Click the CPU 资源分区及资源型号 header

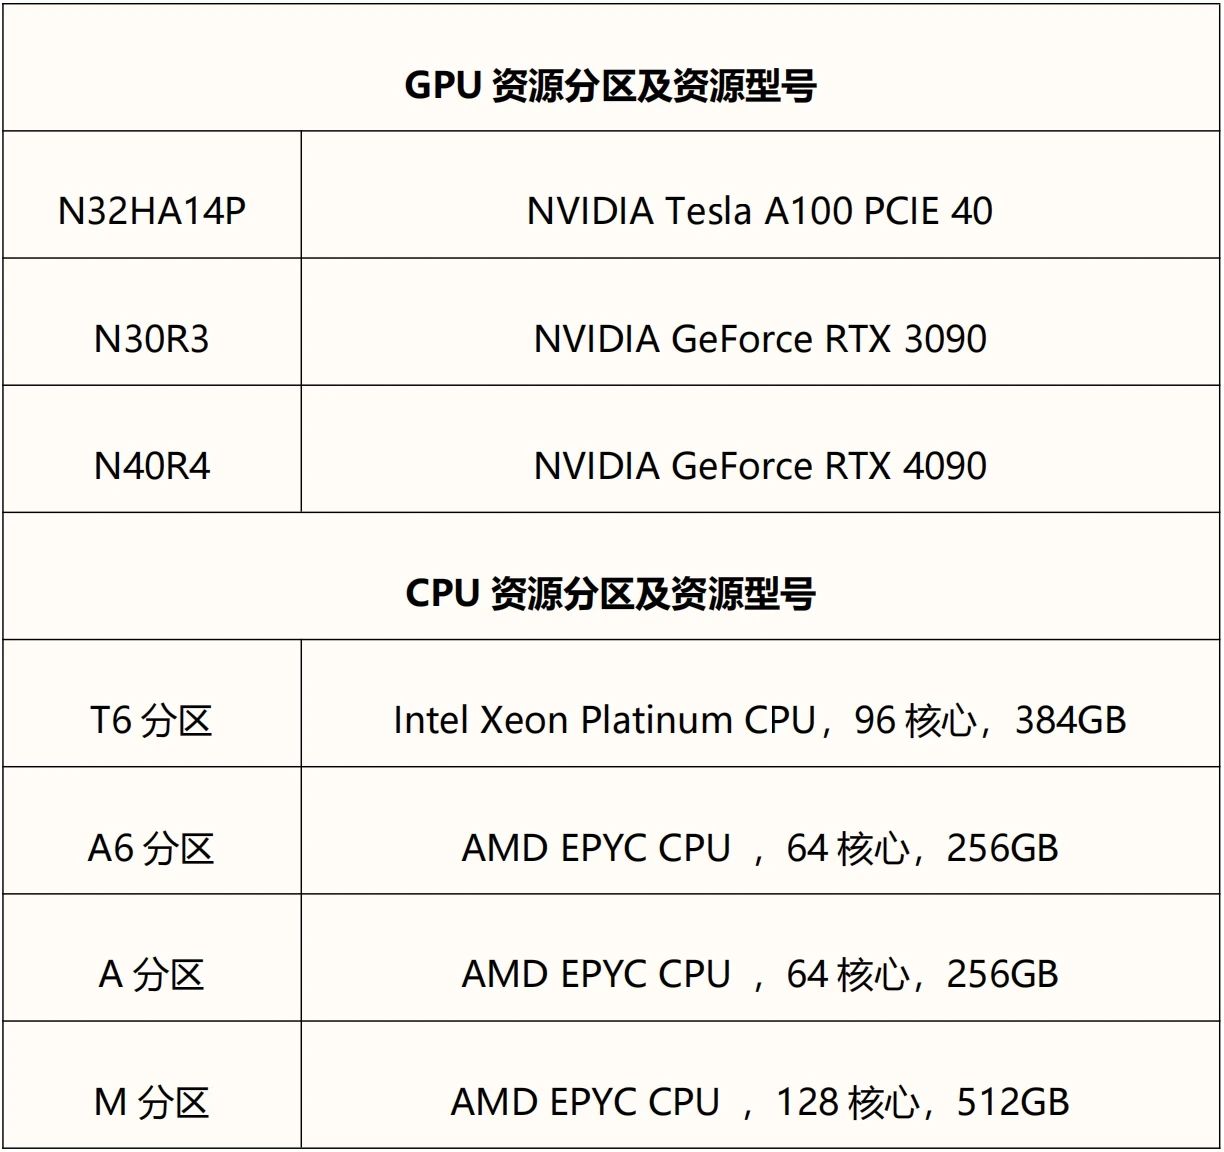(x=610, y=593)
